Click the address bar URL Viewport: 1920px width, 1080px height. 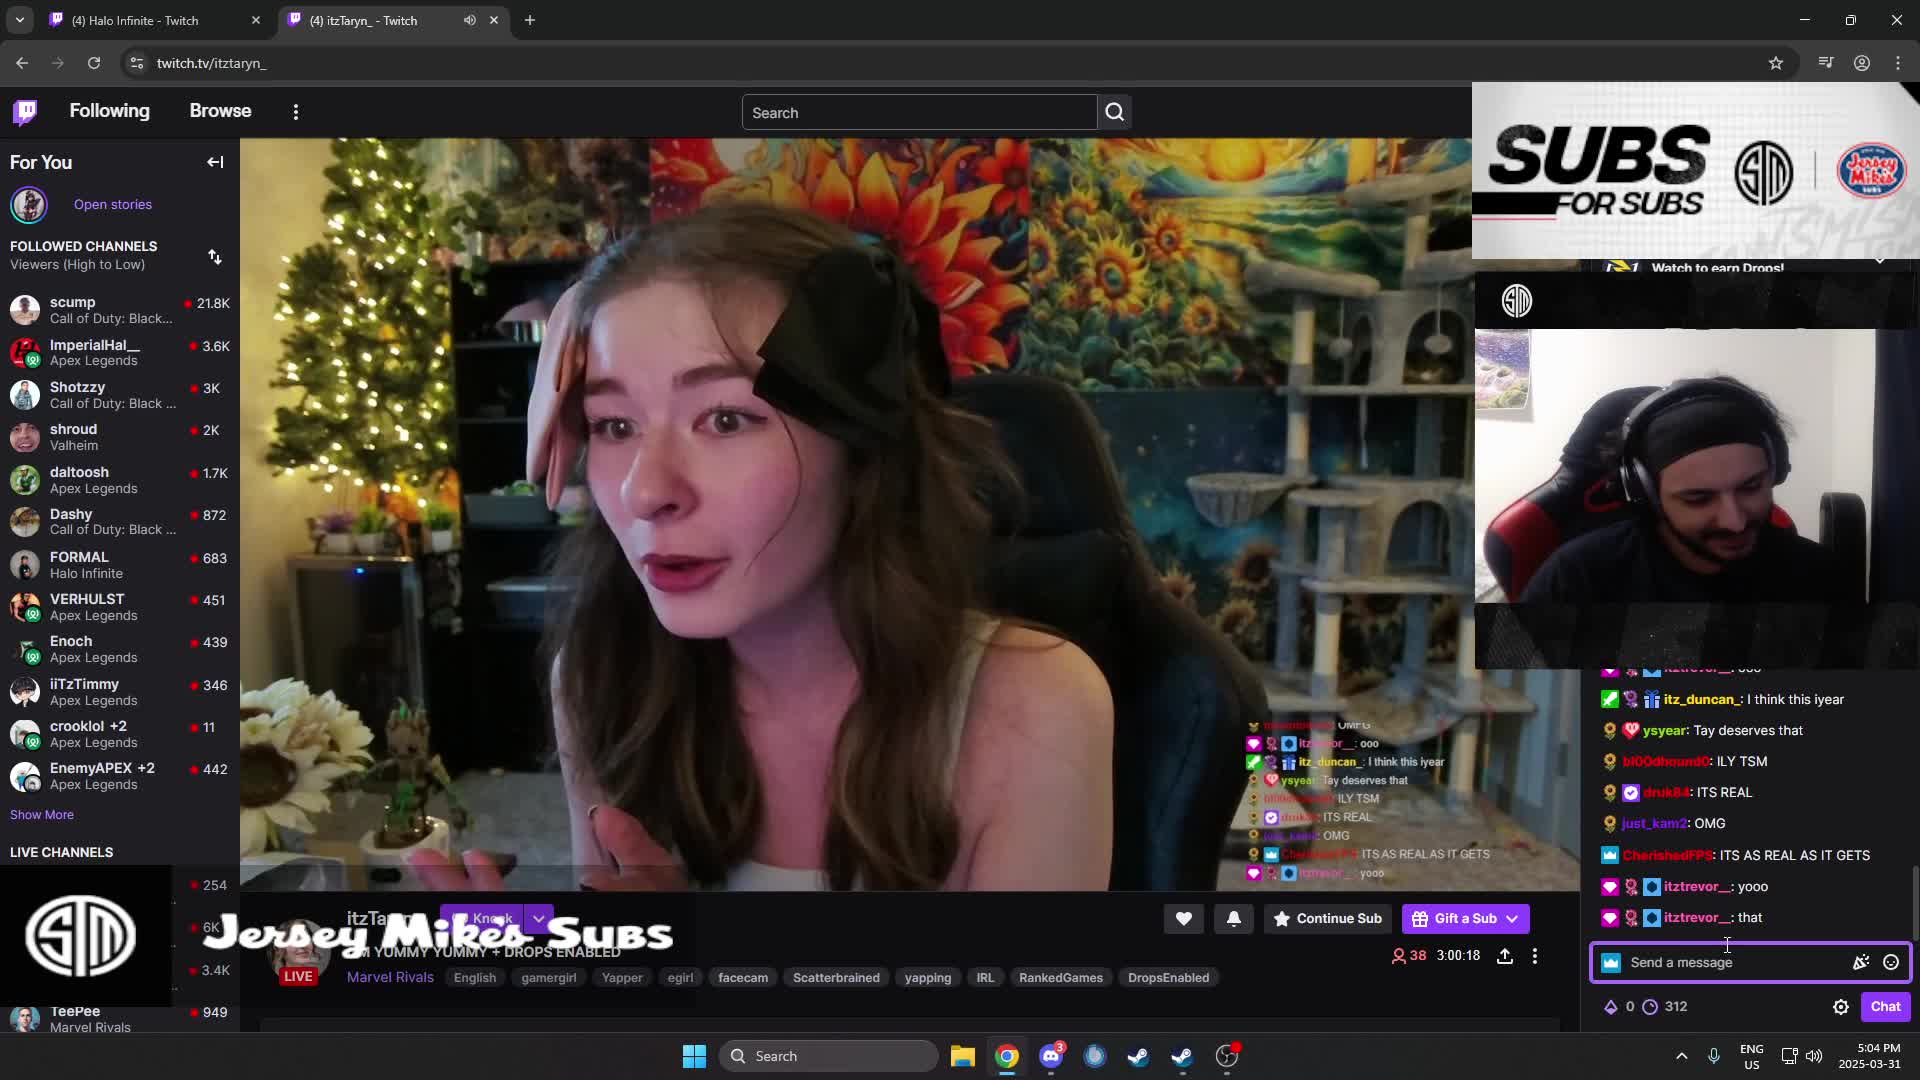211,63
